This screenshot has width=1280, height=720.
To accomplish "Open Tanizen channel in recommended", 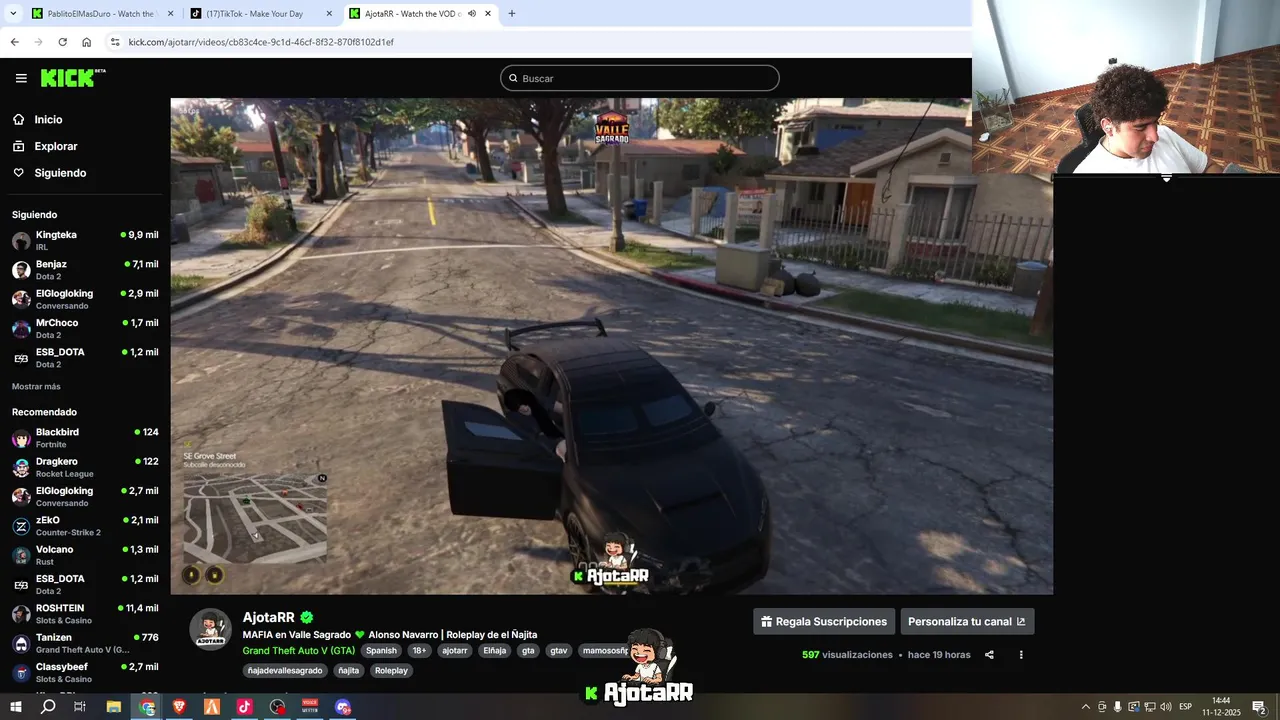I will (x=85, y=643).
